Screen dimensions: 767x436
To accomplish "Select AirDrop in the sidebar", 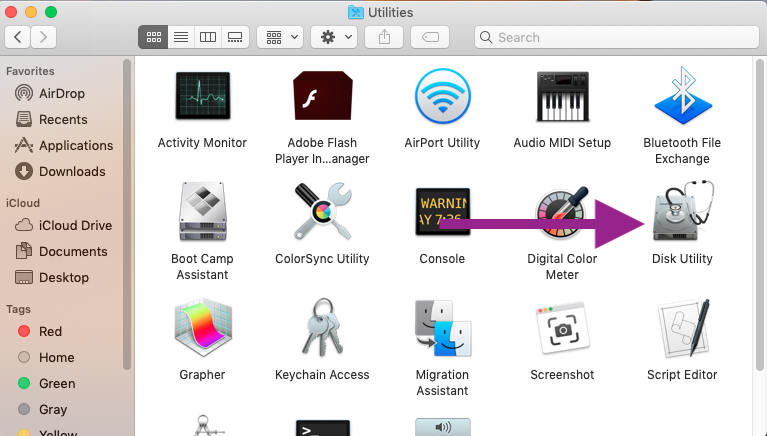I will coord(61,93).
